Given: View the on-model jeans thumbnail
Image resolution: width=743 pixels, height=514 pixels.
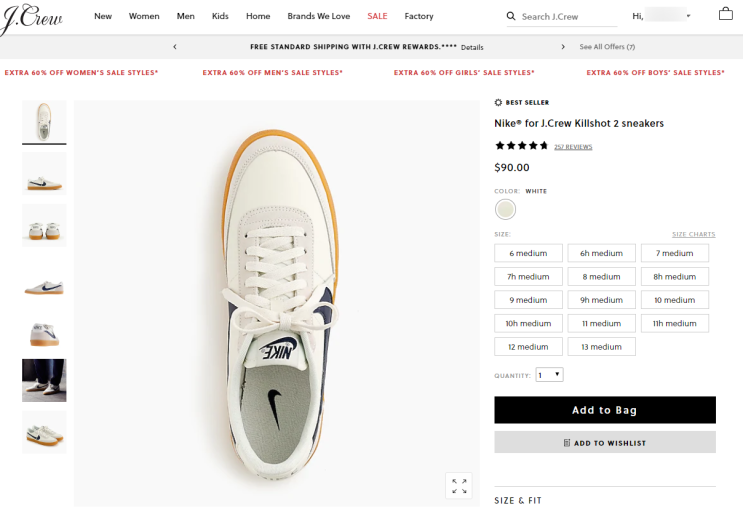Looking at the screenshot, I should pos(44,380).
